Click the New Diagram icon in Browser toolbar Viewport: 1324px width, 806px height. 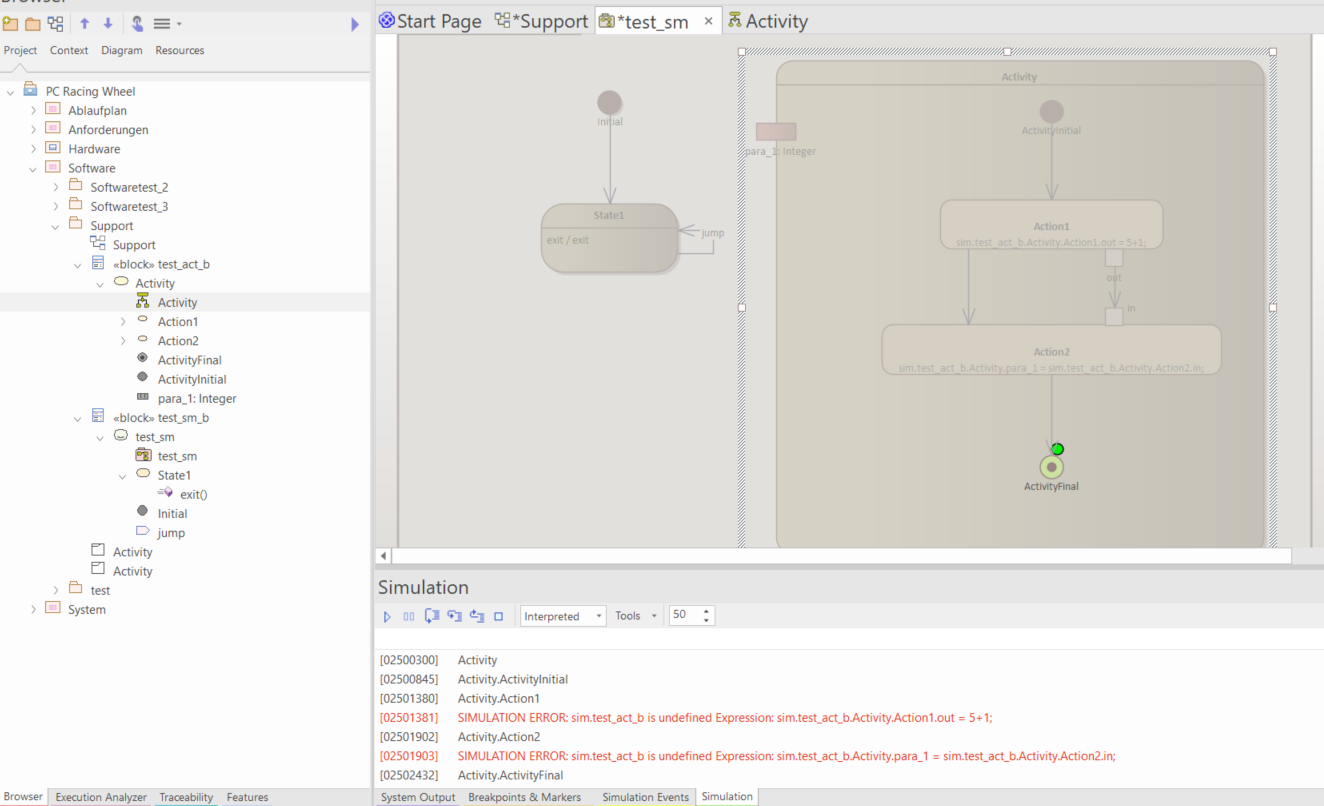click(55, 23)
